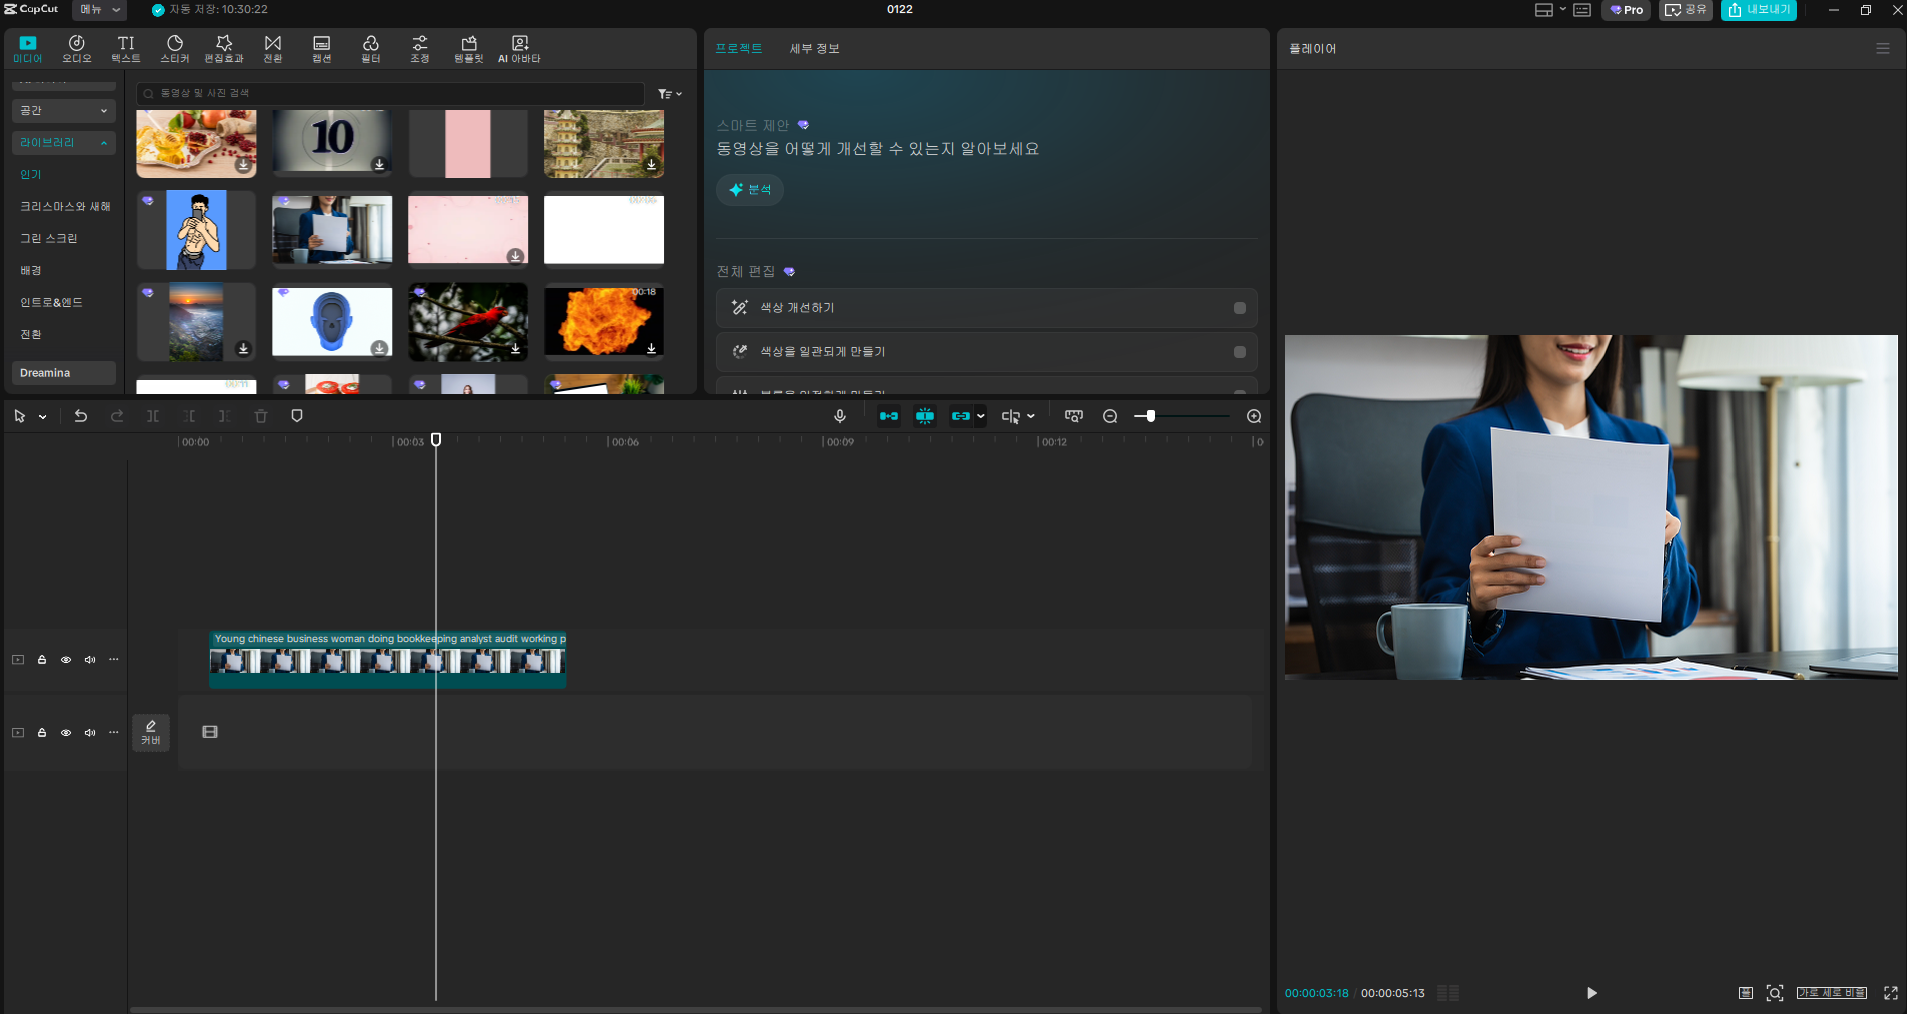Image resolution: width=1907 pixels, height=1014 pixels.
Task: Add a marker with the marker icon
Action: click(x=297, y=416)
